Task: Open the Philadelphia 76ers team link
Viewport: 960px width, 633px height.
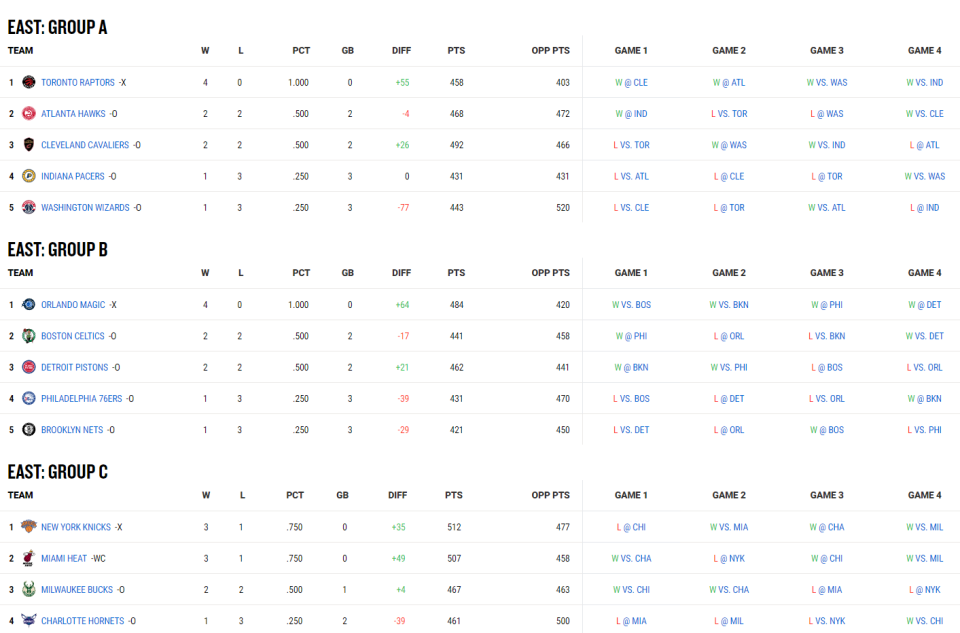Action: coord(81,399)
